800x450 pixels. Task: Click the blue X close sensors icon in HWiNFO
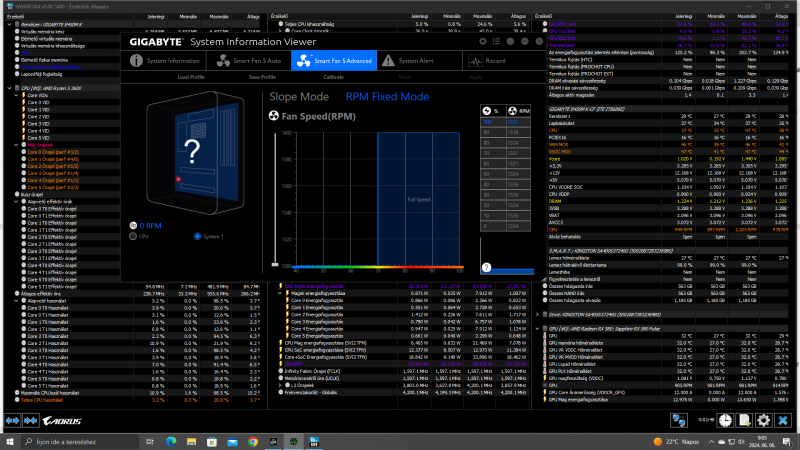tap(783, 420)
